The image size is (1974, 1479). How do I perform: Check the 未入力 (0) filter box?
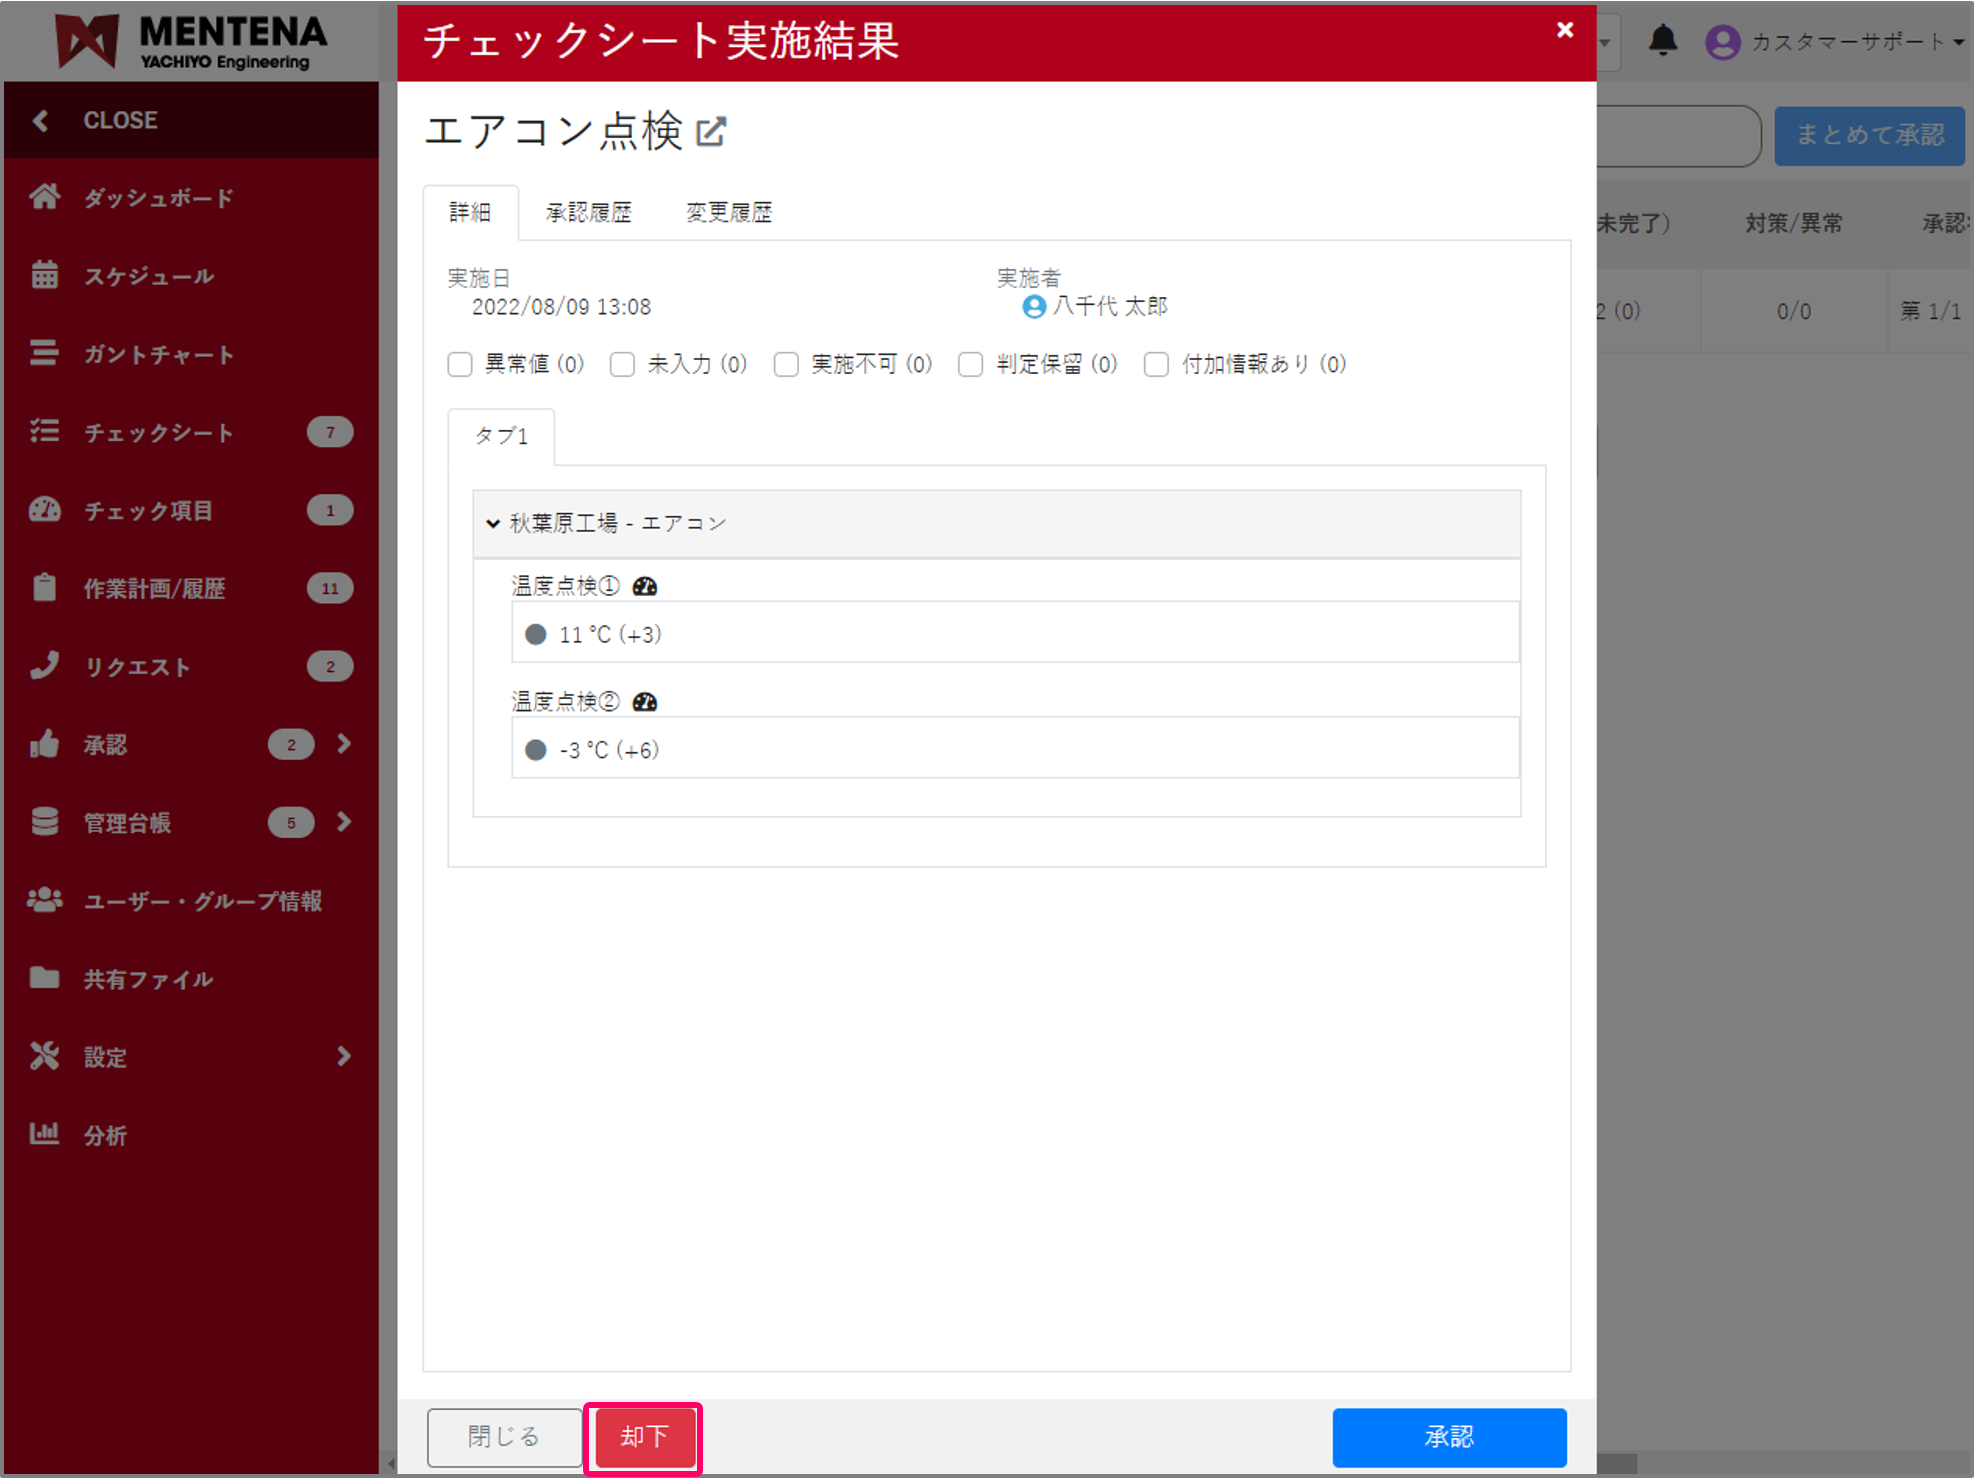(622, 365)
